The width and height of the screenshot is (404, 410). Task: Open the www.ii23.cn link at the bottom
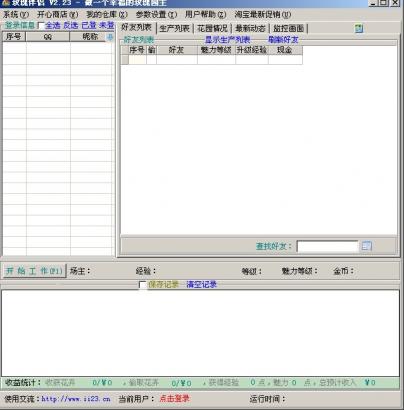[76, 399]
